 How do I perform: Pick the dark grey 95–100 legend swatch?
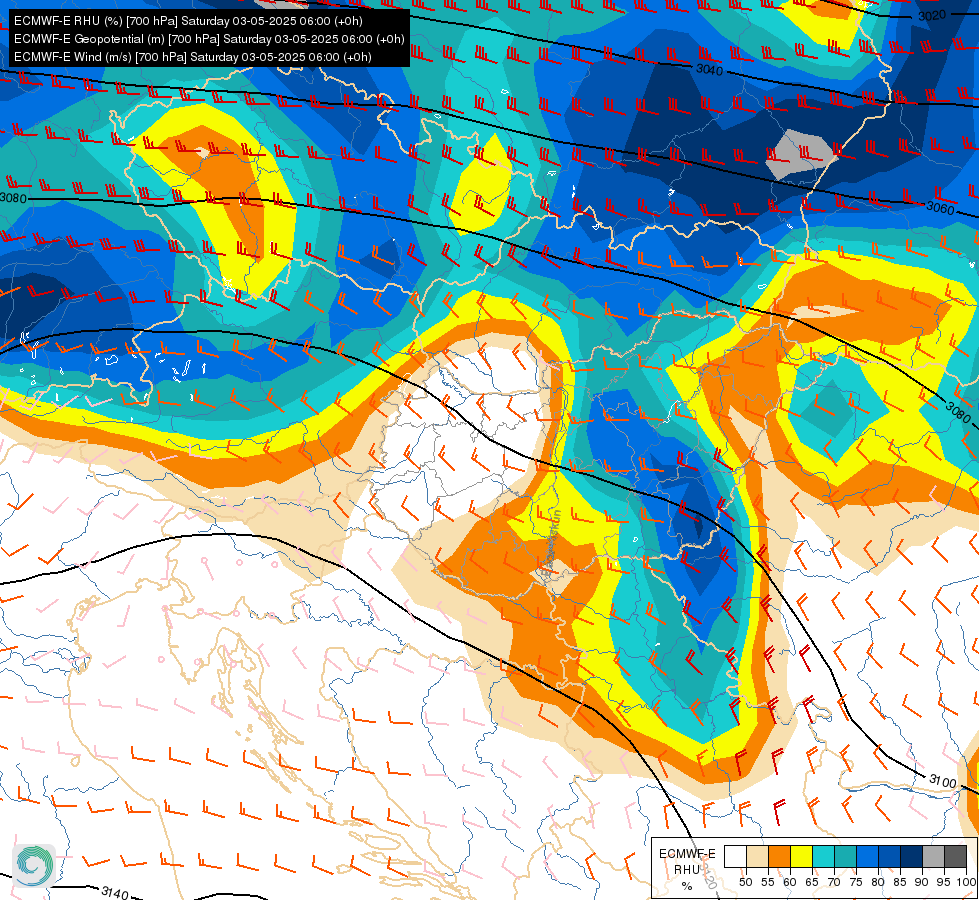[955, 857]
